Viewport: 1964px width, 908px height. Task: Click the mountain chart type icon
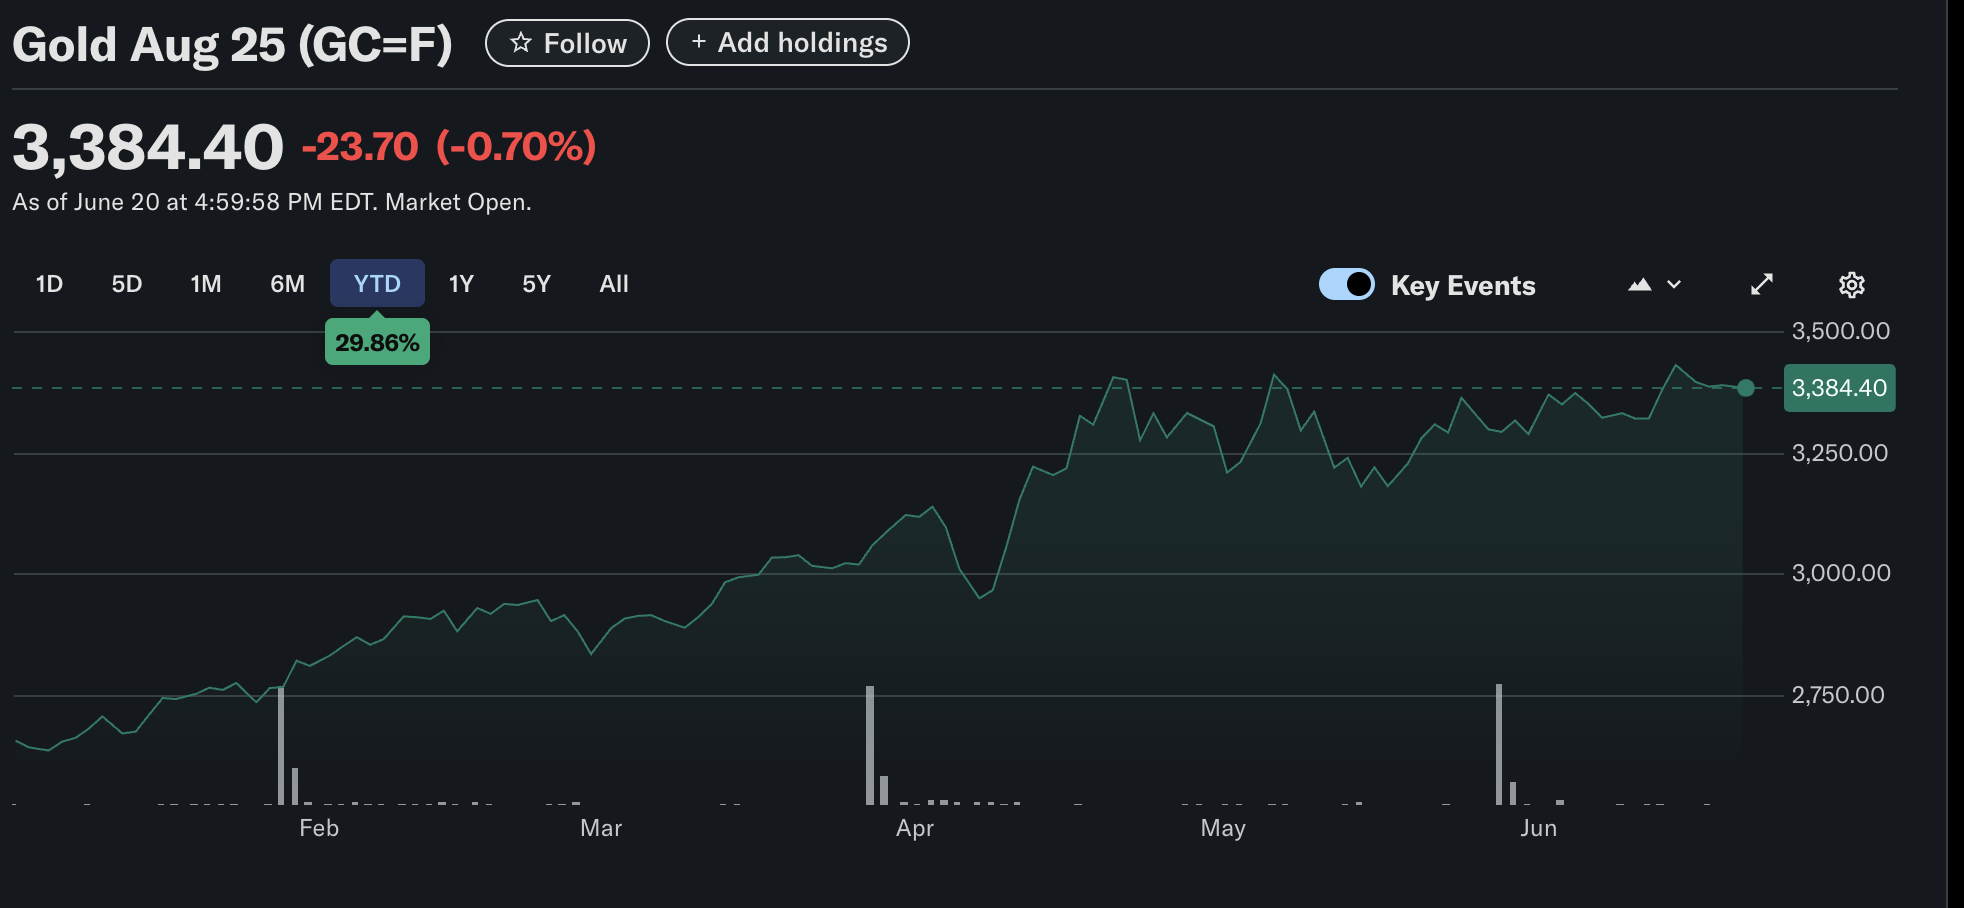(x=1639, y=285)
